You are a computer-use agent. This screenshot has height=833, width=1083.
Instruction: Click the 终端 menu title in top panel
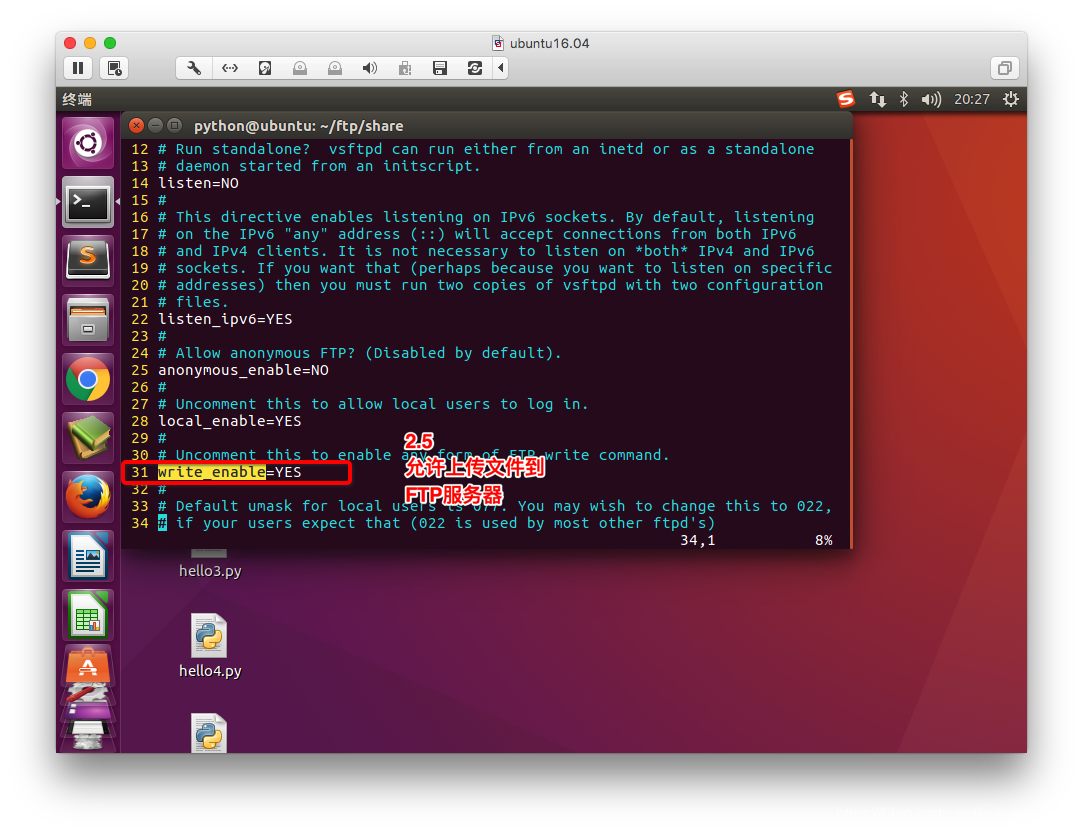(77, 99)
